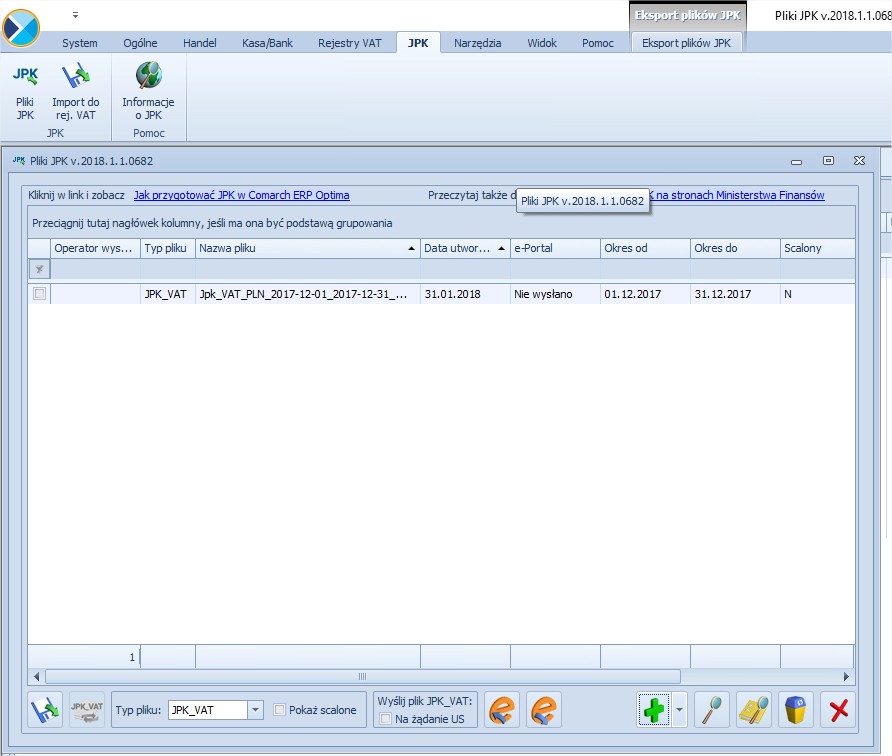Click Okres do column header
This screenshot has width=892, height=756.
click(x=734, y=248)
